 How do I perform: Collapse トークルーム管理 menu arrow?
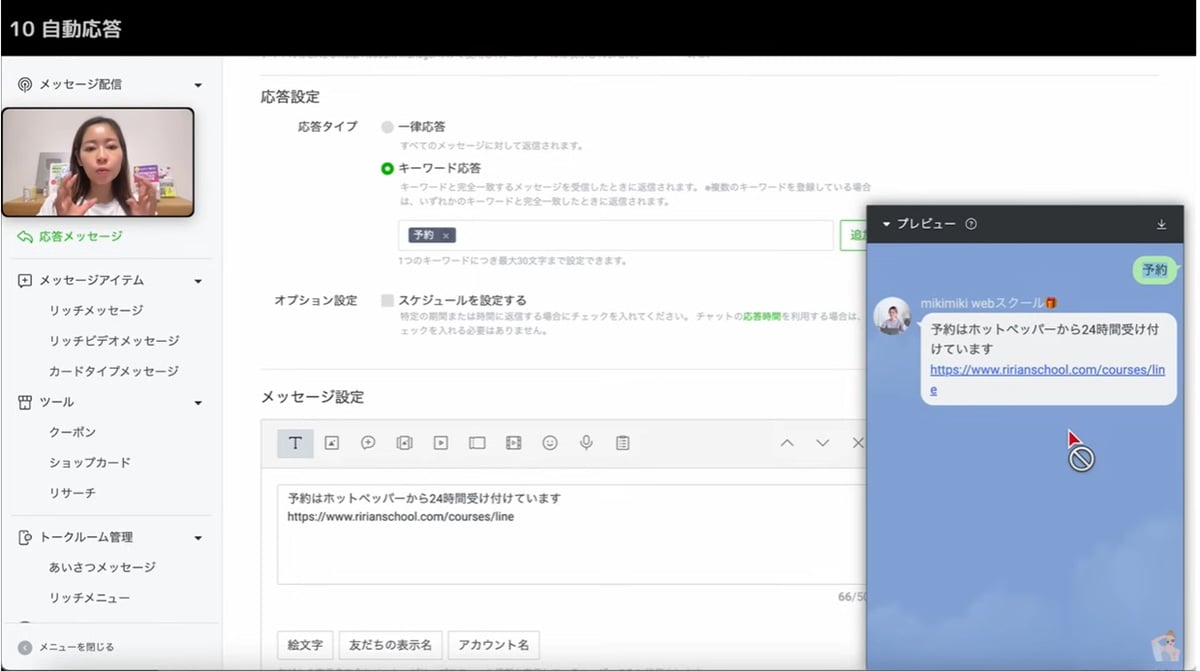pos(198,539)
